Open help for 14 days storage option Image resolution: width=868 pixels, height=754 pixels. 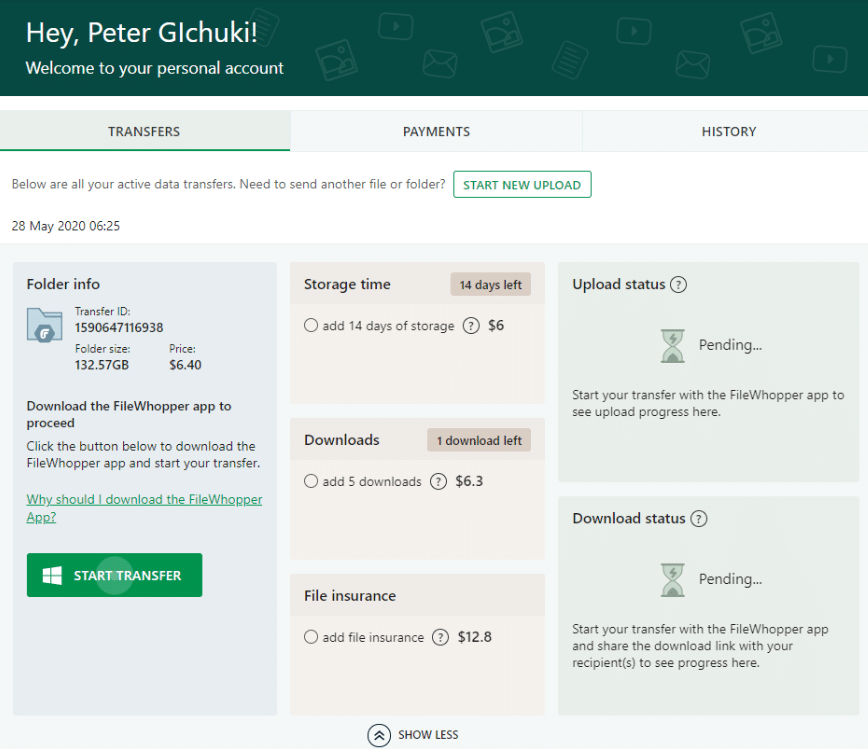coord(471,326)
